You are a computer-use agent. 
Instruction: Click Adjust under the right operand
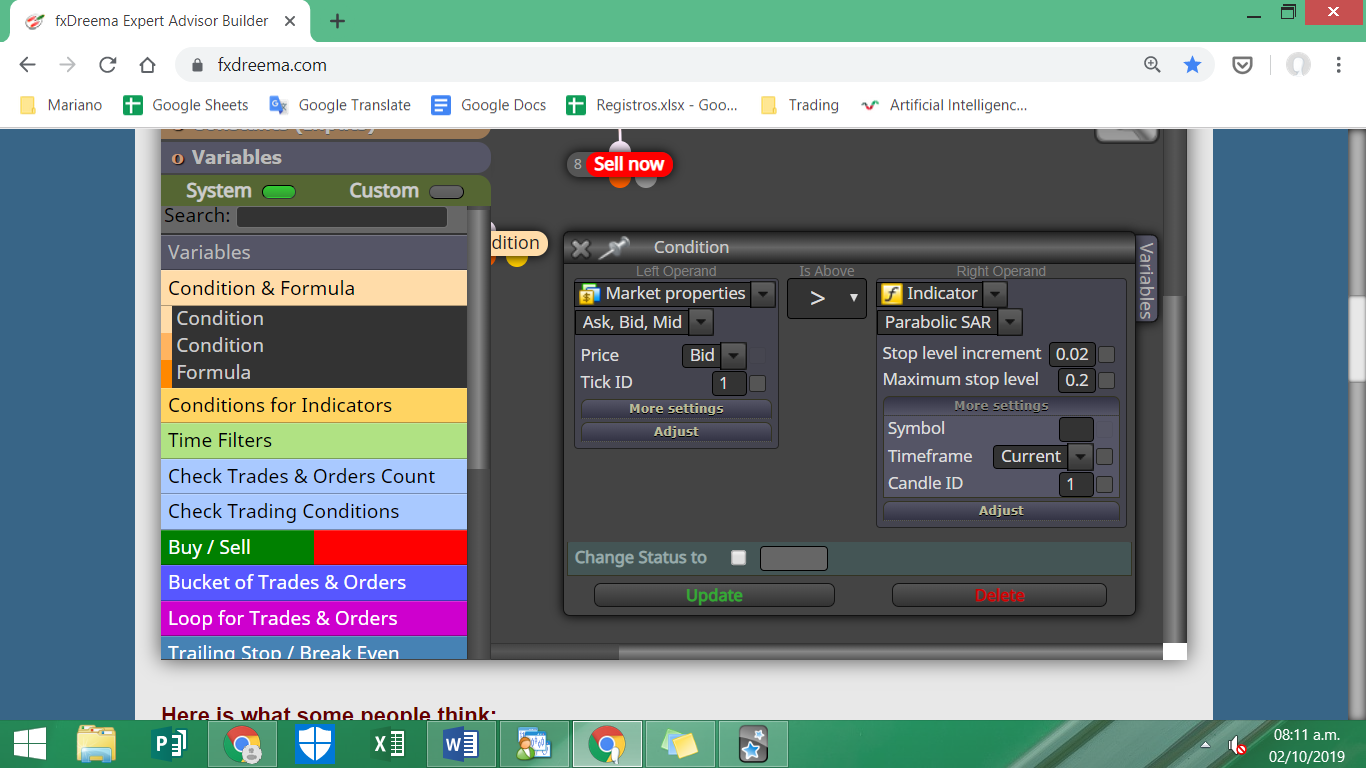pos(1001,510)
